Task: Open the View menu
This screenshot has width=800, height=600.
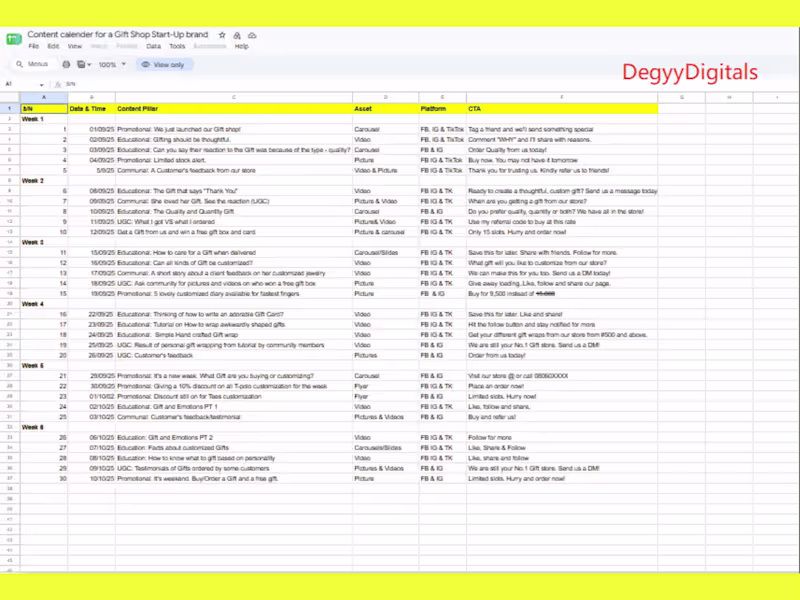Action: [74, 46]
